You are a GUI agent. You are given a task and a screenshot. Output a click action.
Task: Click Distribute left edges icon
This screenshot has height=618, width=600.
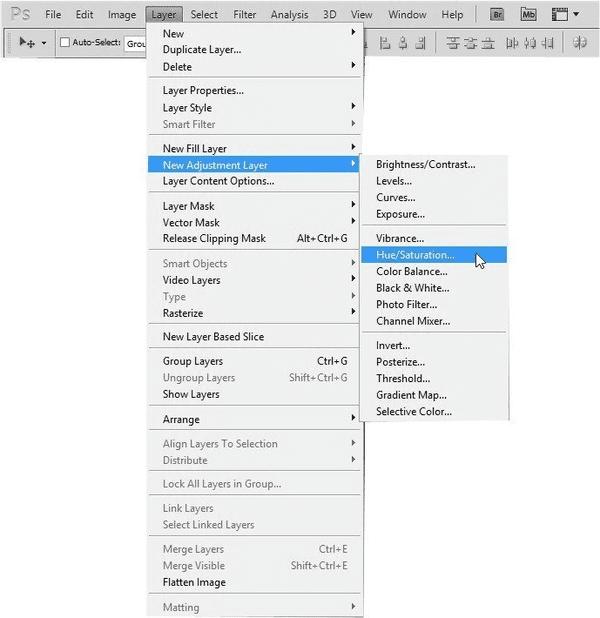coord(512,43)
